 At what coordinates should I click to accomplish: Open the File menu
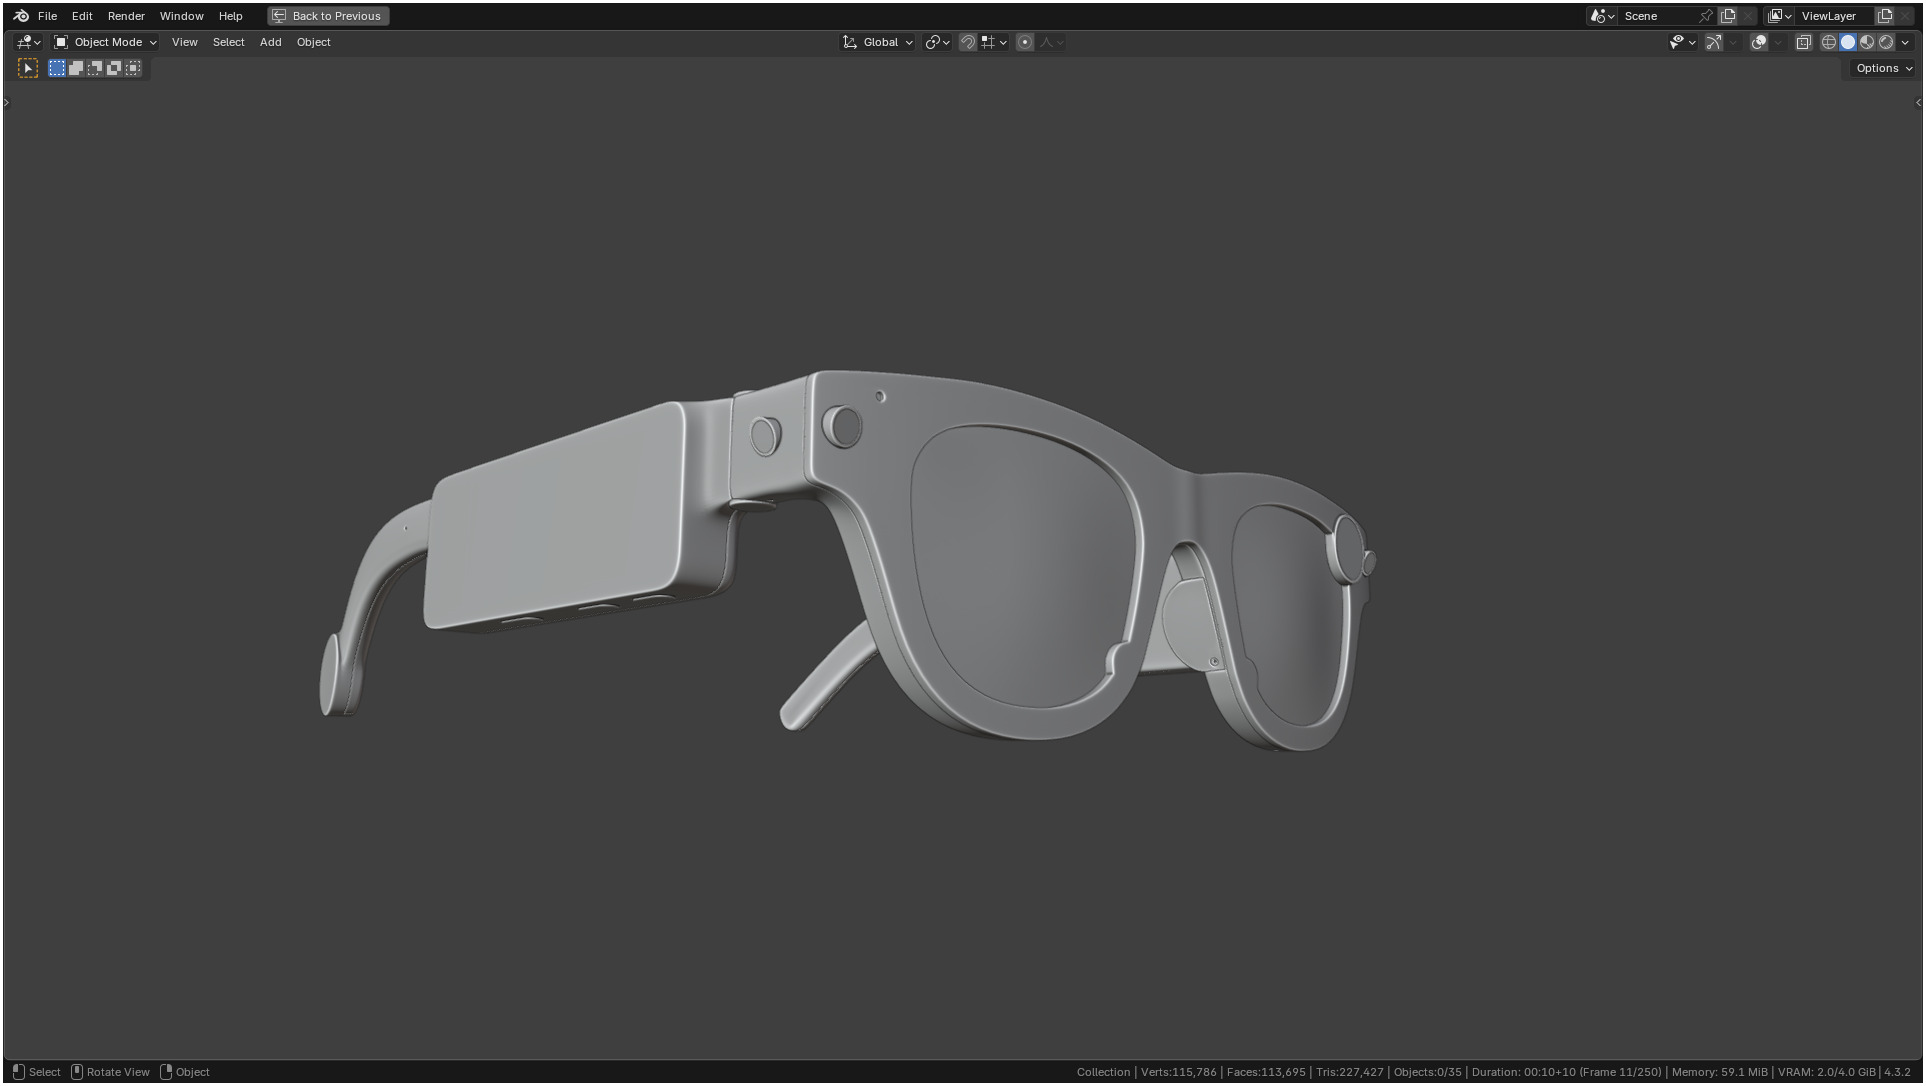tap(47, 16)
